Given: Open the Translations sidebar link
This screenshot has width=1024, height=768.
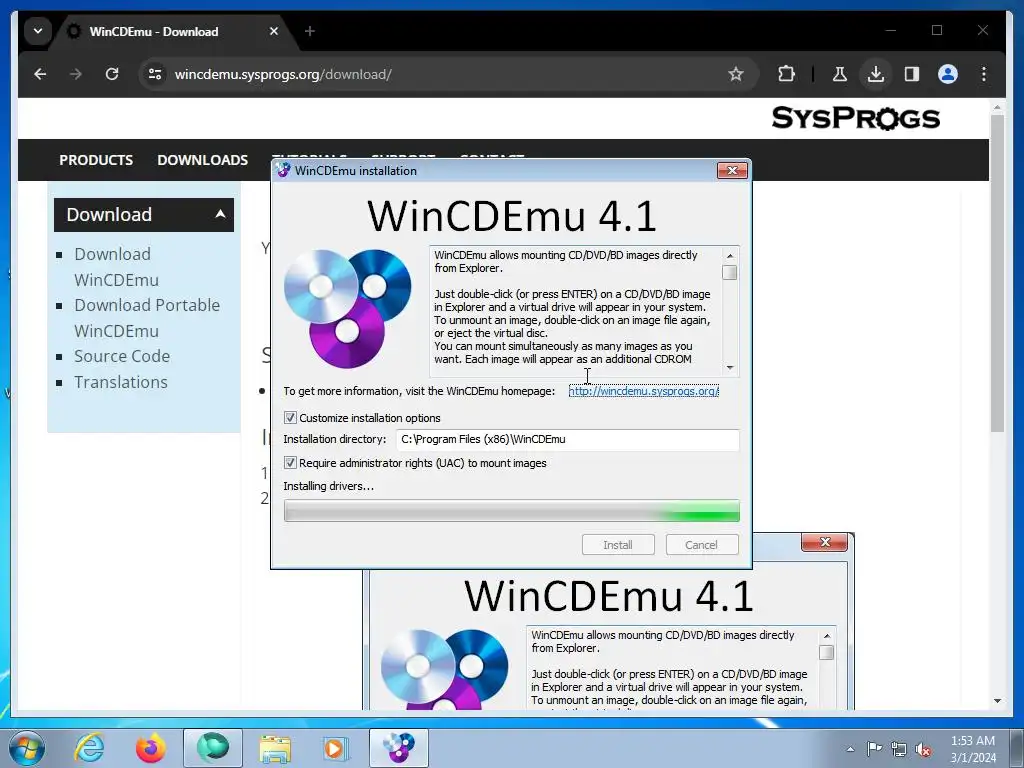Looking at the screenshot, I should point(121,382).
